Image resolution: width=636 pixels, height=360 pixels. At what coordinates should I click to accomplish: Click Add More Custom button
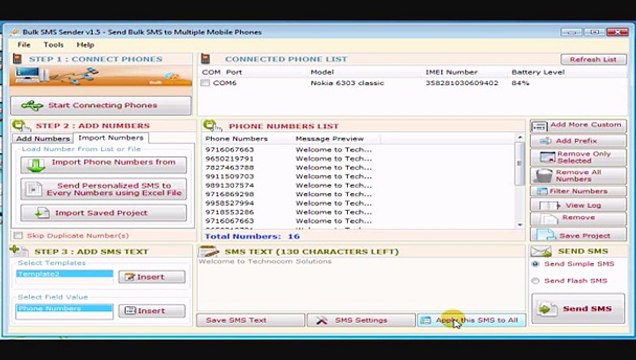click(578, 126)
